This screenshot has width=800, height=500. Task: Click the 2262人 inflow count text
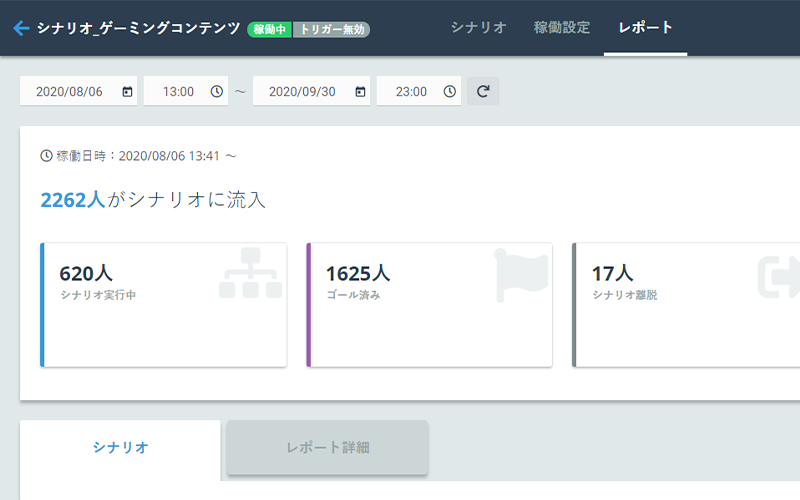pyautogui.click(x=72, y=200)
